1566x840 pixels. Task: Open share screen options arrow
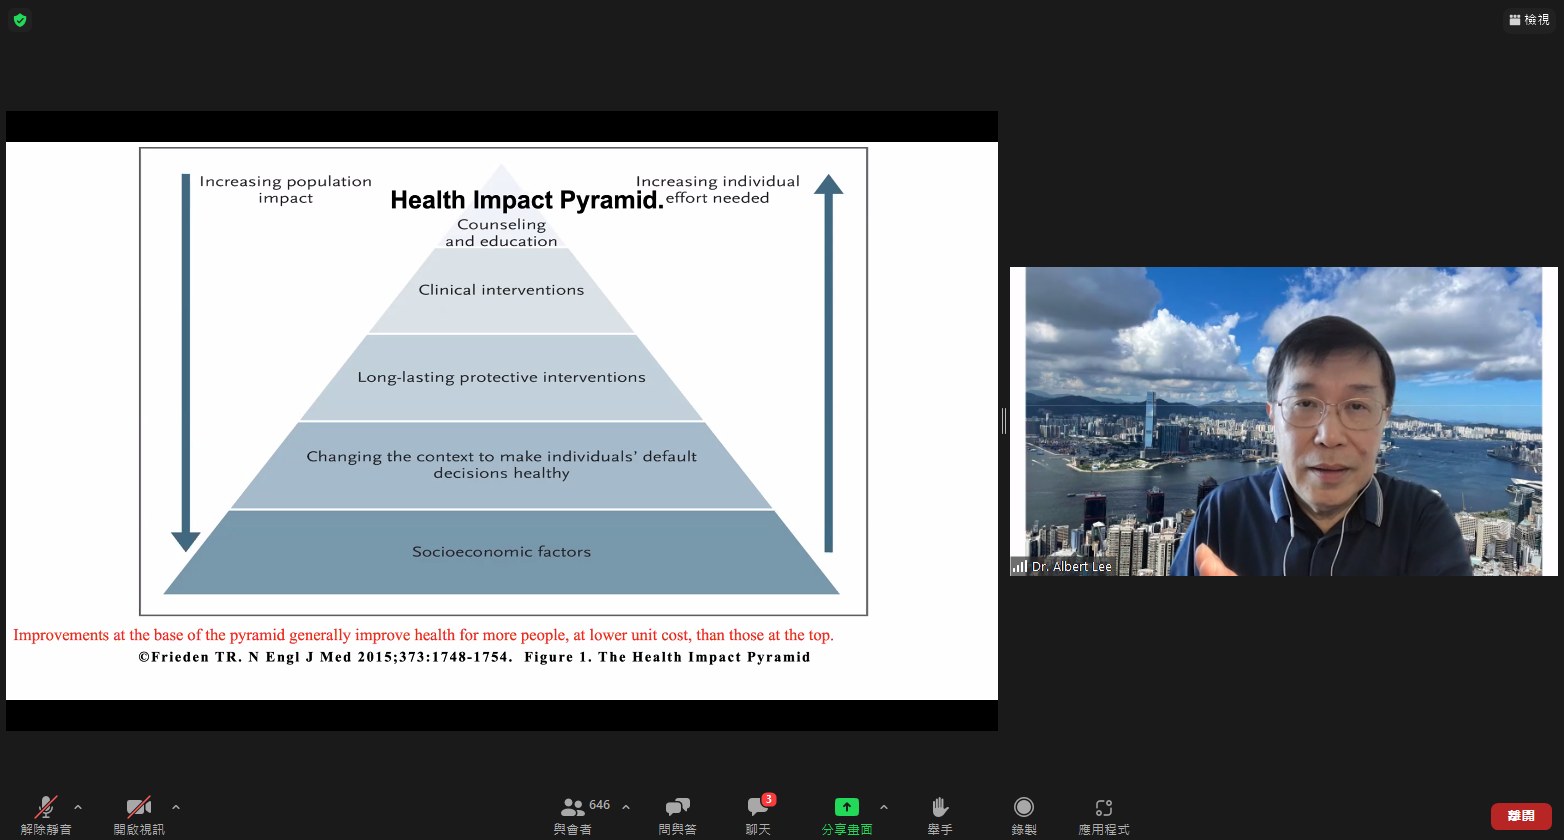coord(883,807)
